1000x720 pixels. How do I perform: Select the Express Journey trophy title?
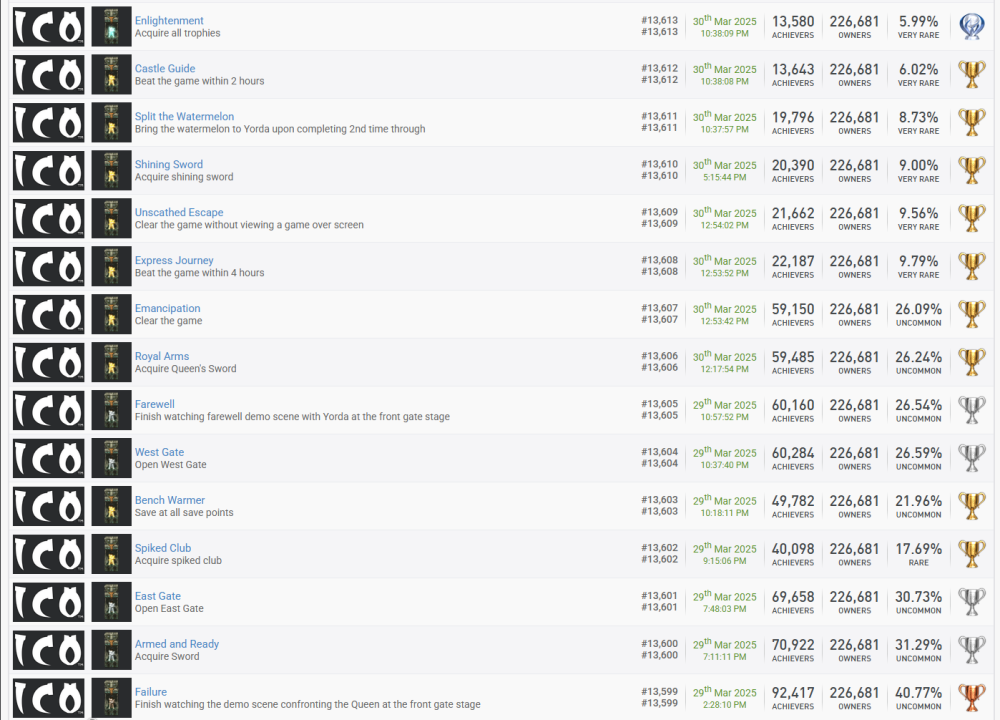coord(174,261)
